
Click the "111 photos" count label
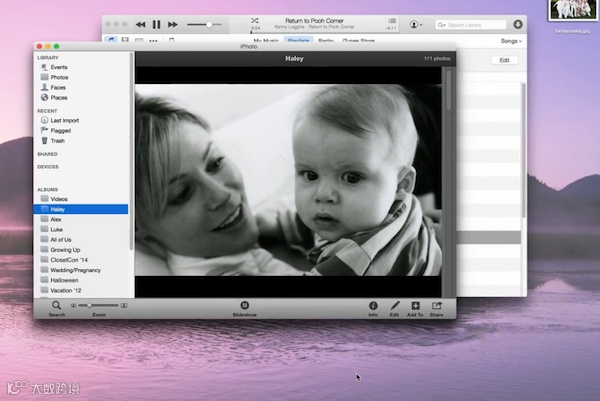click(437, 59)
